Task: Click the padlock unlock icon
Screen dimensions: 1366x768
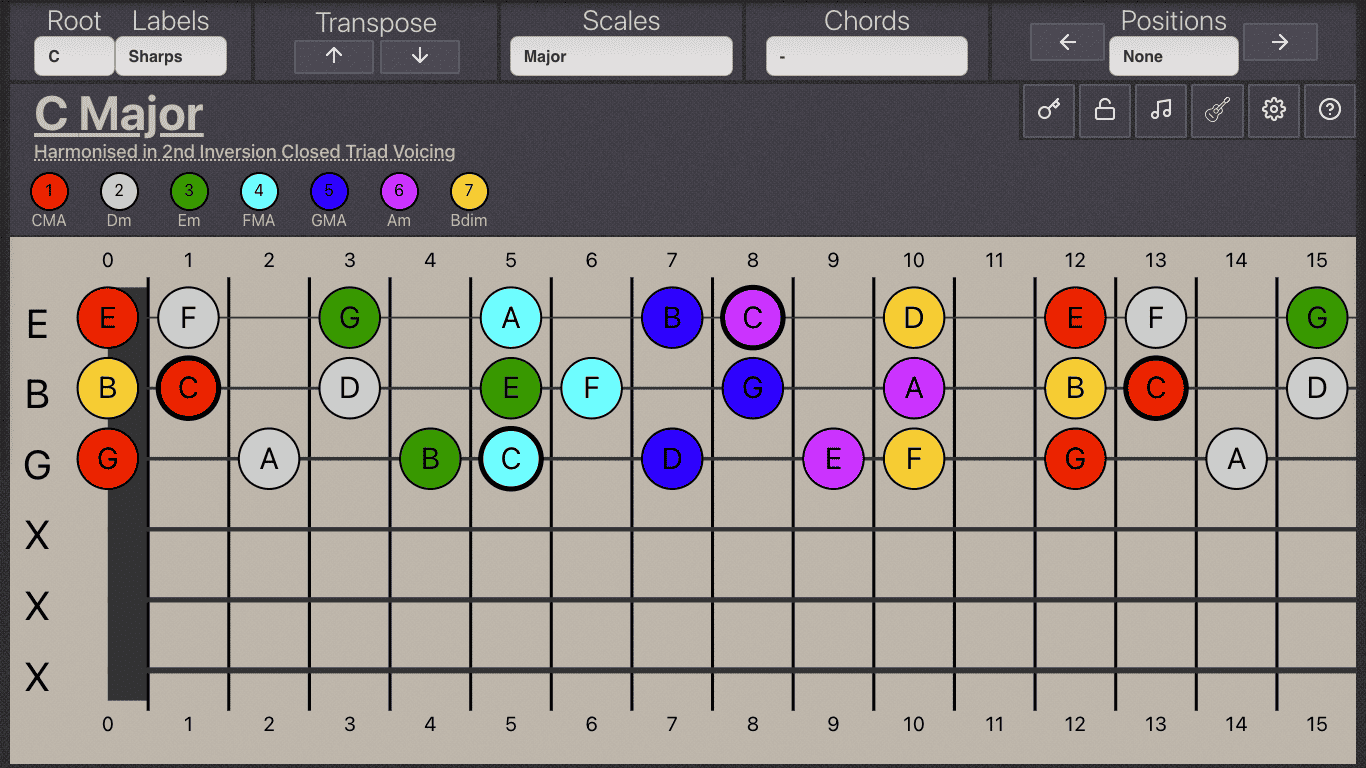Action: pos(1104,111)
